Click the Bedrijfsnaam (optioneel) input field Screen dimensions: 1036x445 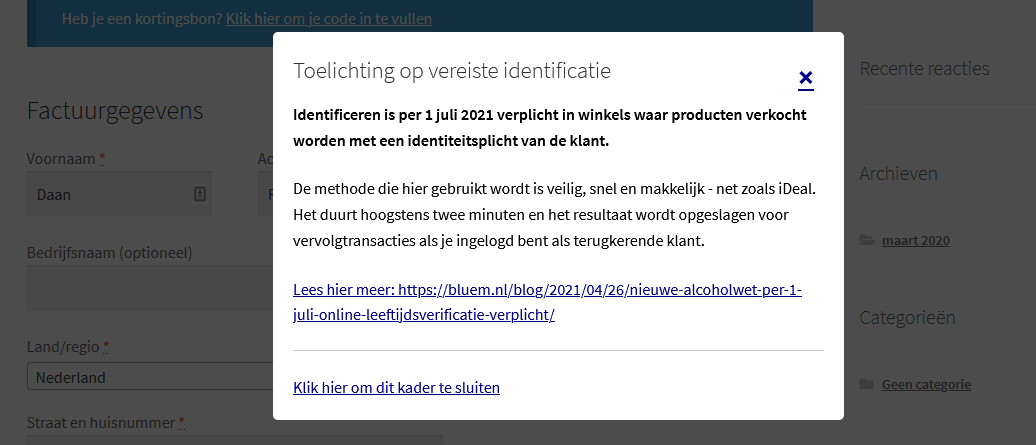pyautogui.click(x=150, y=289)
